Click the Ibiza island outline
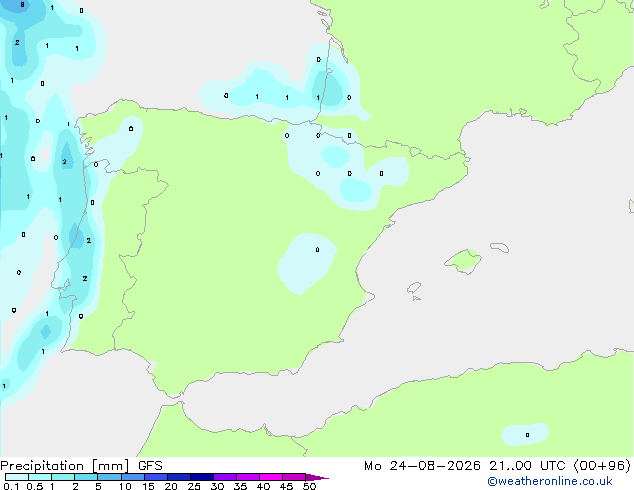 click(x=414, y=288)
